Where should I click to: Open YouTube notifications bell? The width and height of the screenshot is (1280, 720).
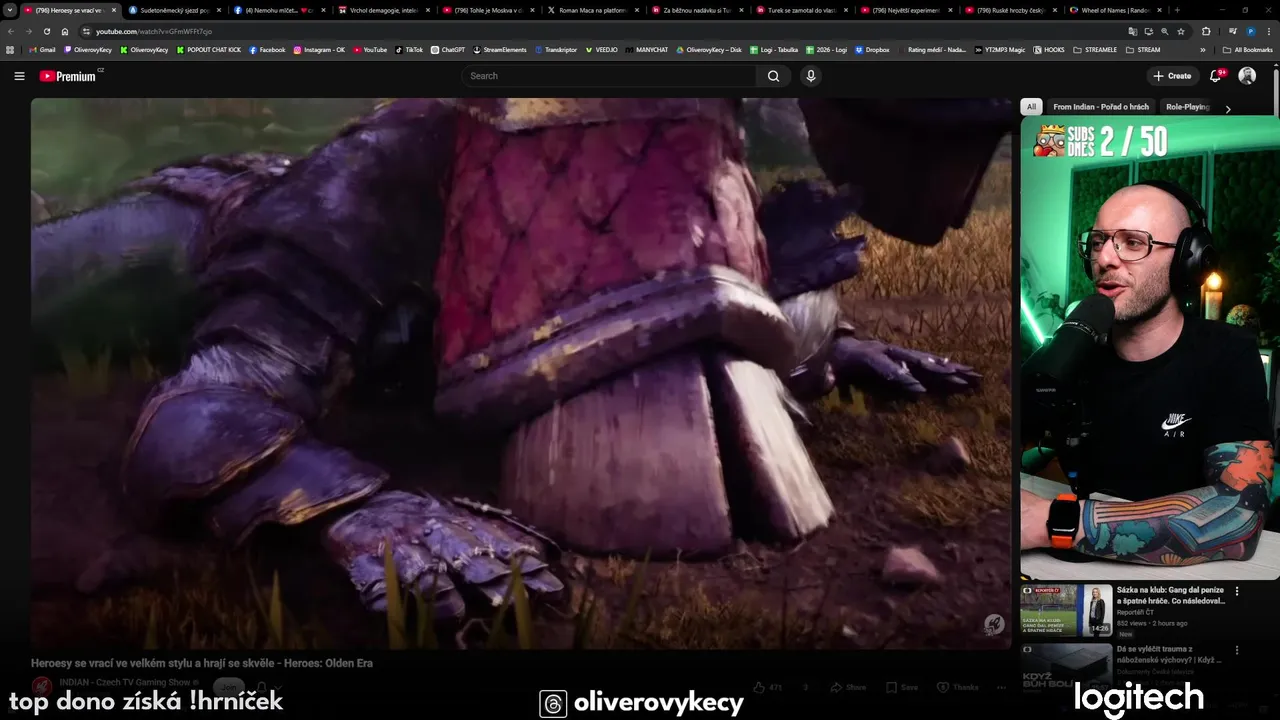click(1217, 76)
